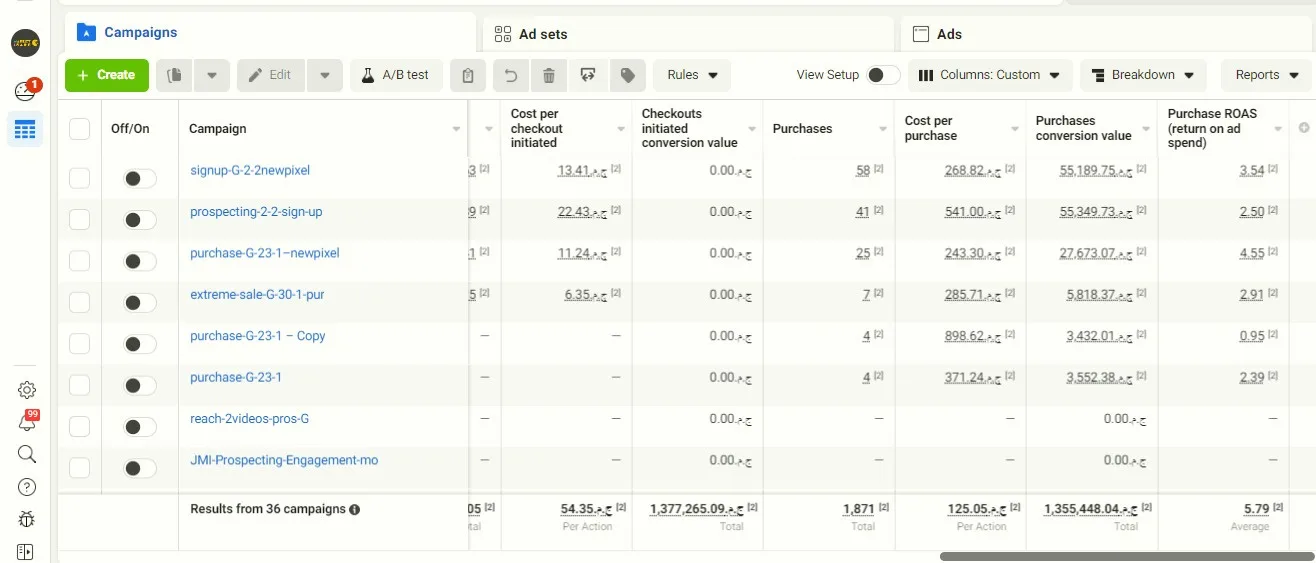The height and width of the screenshot is (563, 1316).
Task: Click the undo arrow icon
Action: pyautogui.click(x=510, y=75)
